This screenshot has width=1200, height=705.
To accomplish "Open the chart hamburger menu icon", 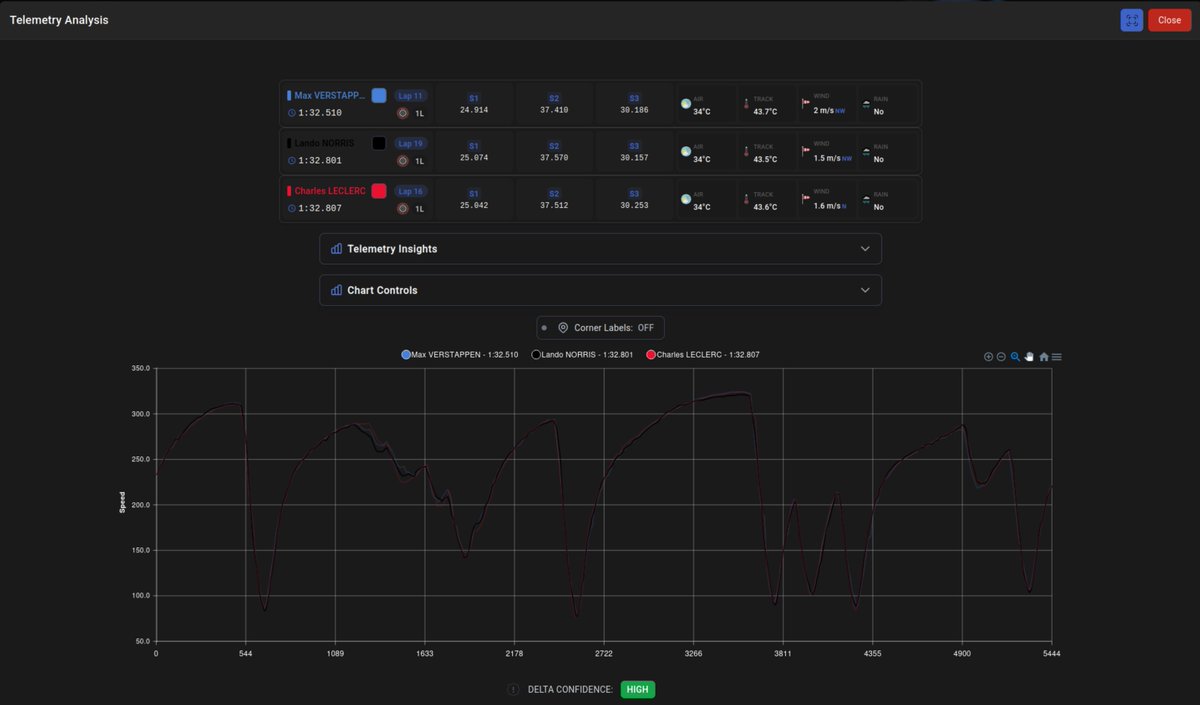I will coord(1055,356).
